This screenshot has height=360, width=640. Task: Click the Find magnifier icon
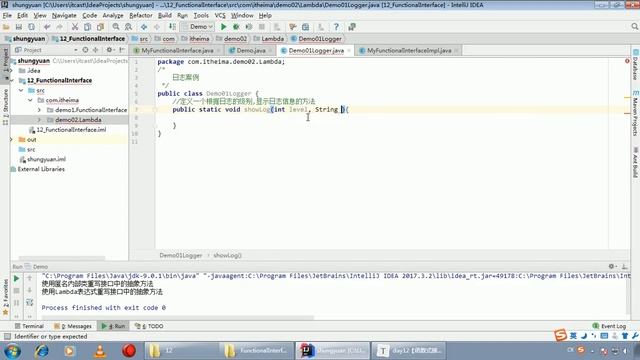pyautogui.click(x=116, y=27)
